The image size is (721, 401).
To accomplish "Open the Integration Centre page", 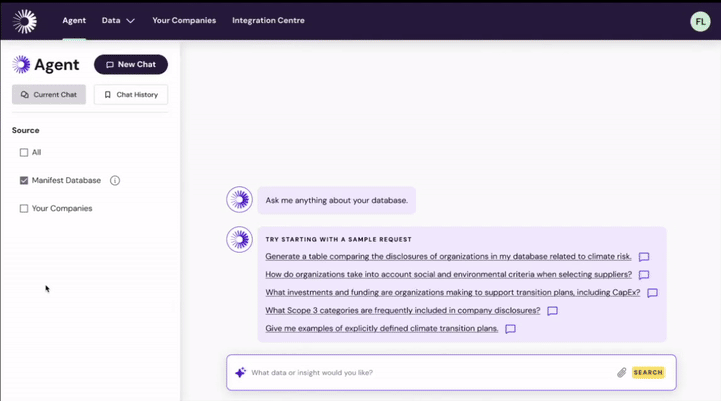I will pos(268,20).
